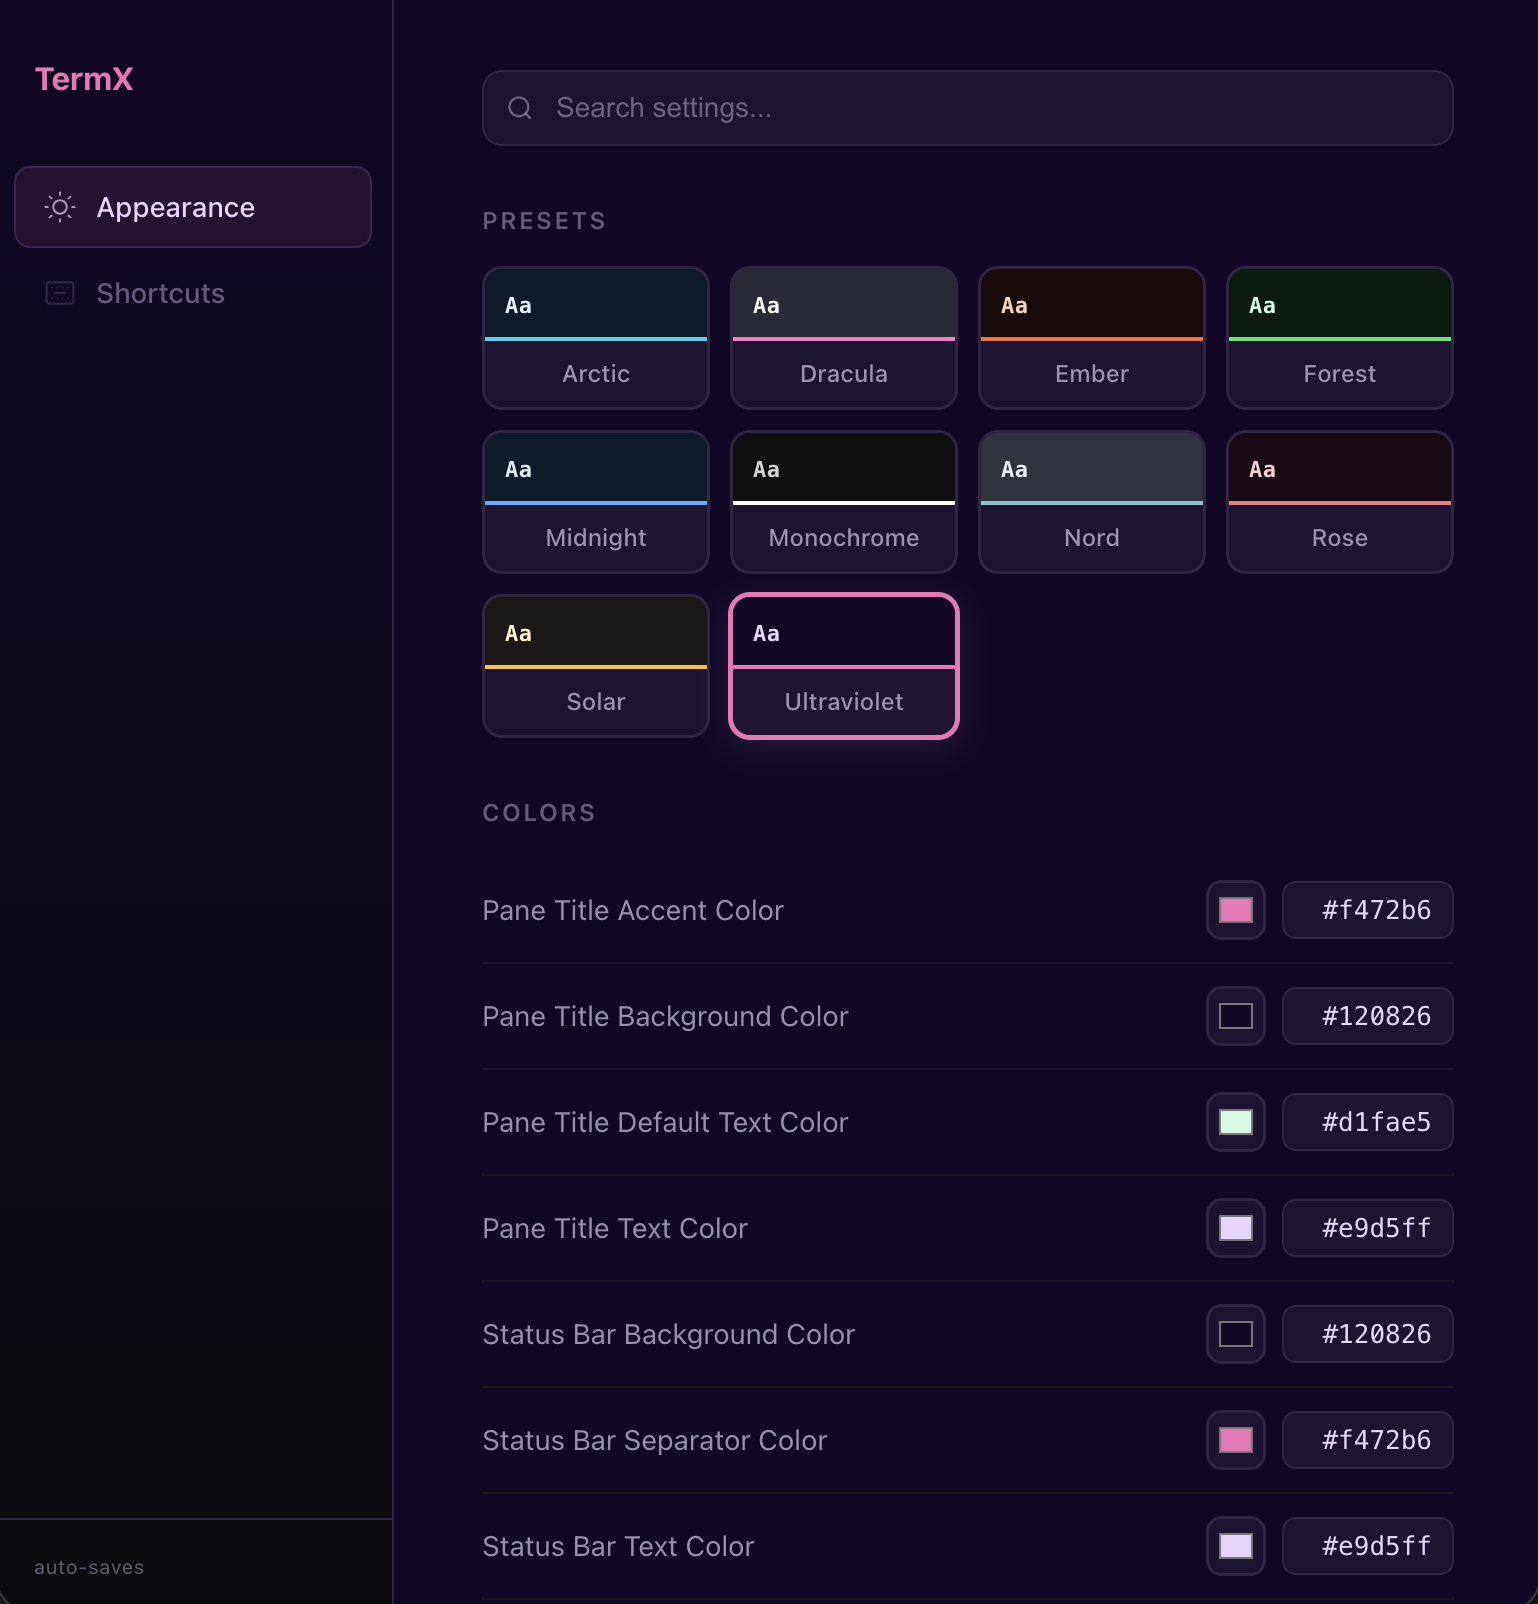This screenshot has width=1538, height=1604.
Task: Click the keyboard icon beside Shortcuts
Action: 60,293
